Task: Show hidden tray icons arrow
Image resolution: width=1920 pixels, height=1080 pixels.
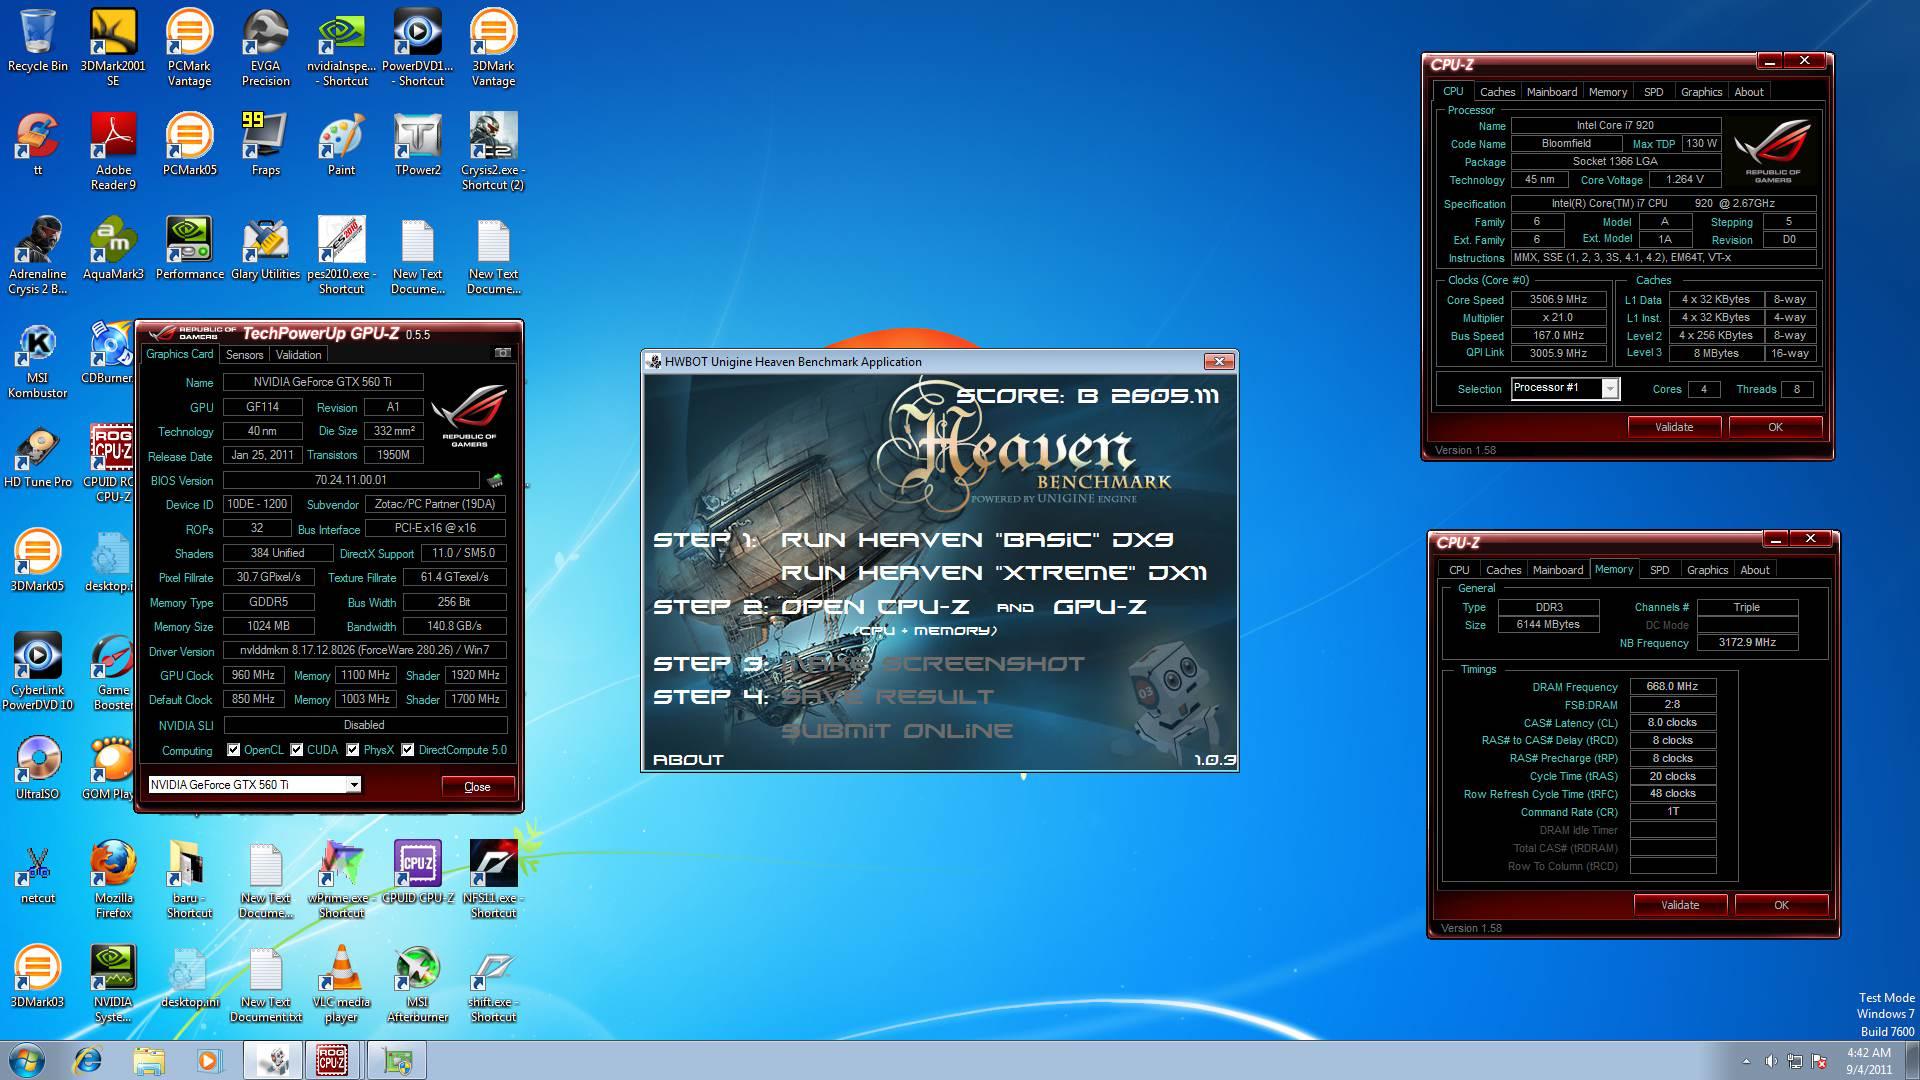Action: click(1746, 1061)
